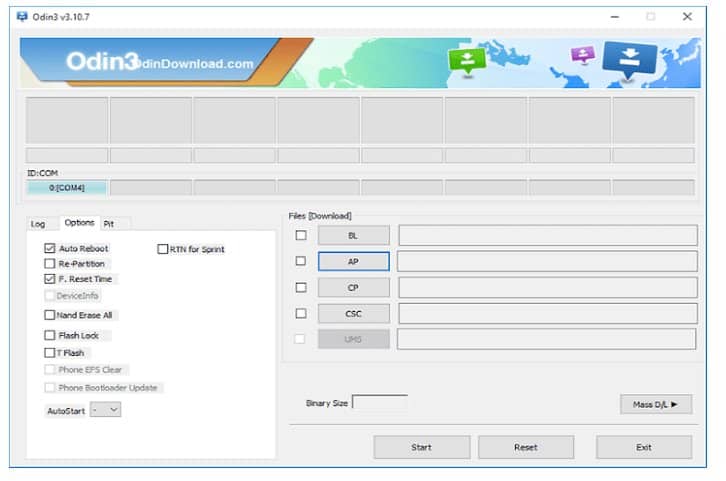This screenshot has width=726, height=481.
Task: Tick the checkbox next to CSC
Action: point(301,313)
